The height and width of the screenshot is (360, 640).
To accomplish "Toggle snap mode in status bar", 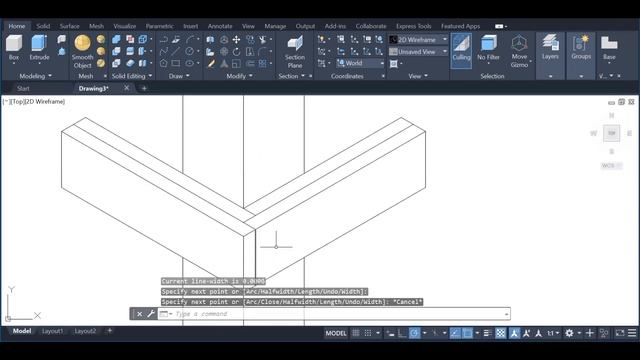I will [x=368, y=333].
